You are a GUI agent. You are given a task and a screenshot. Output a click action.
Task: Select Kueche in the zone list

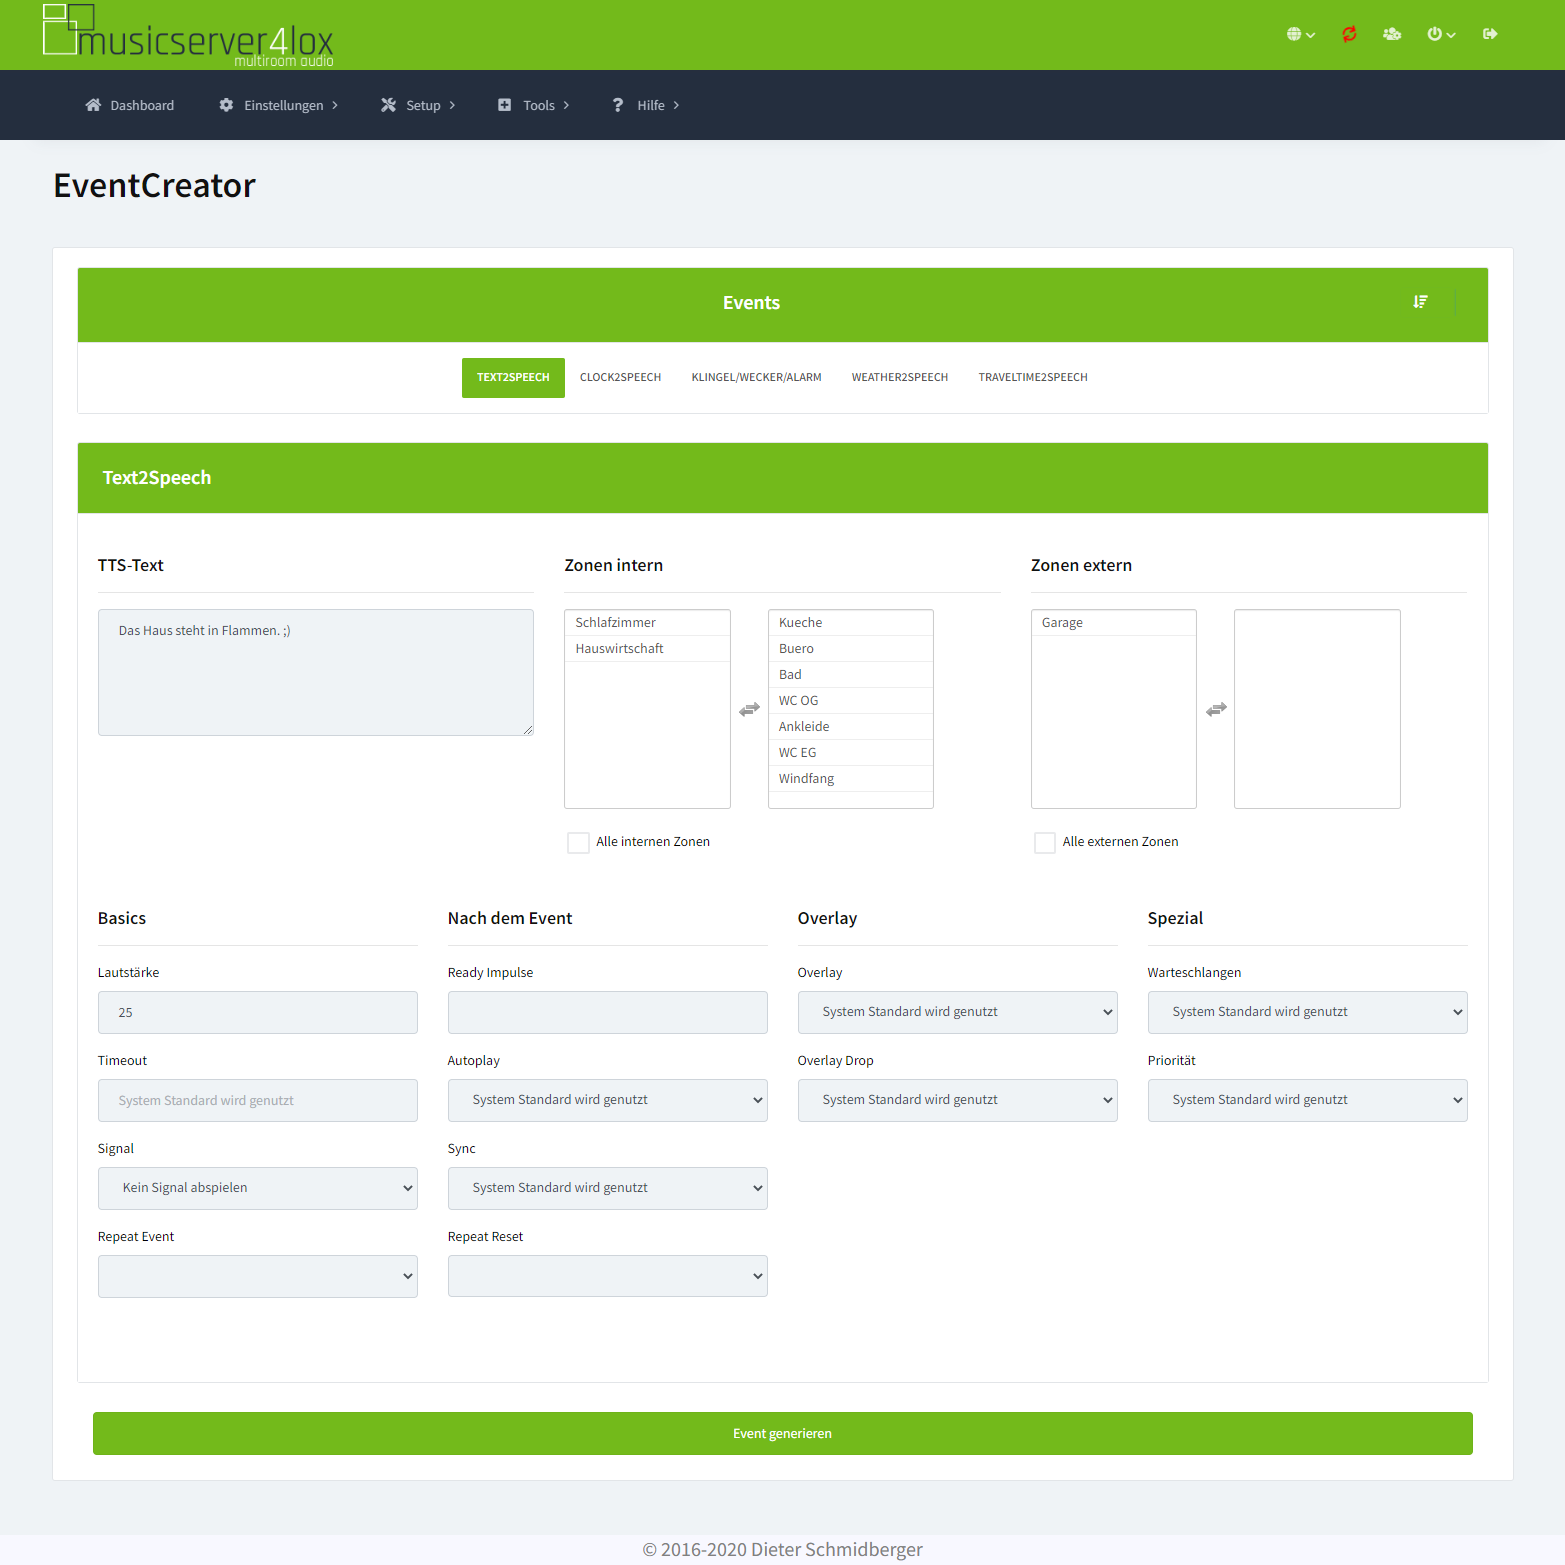851,623
